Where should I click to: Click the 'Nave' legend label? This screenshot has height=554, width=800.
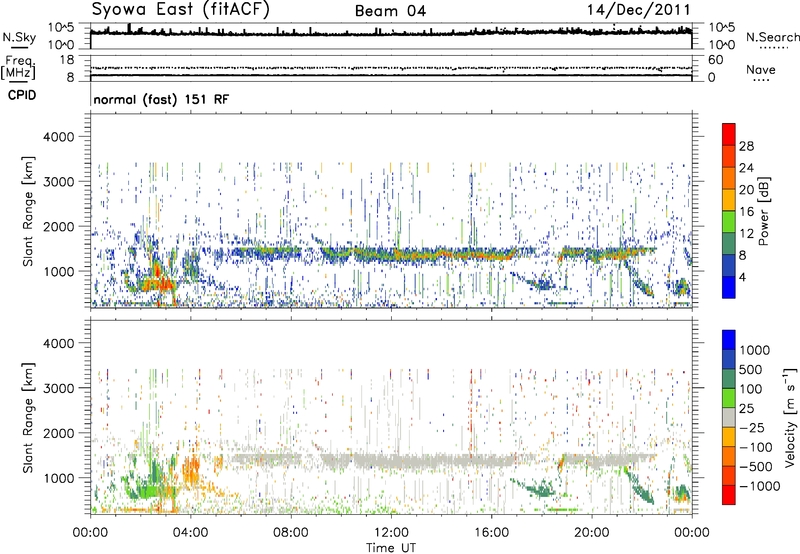point(761,69)
